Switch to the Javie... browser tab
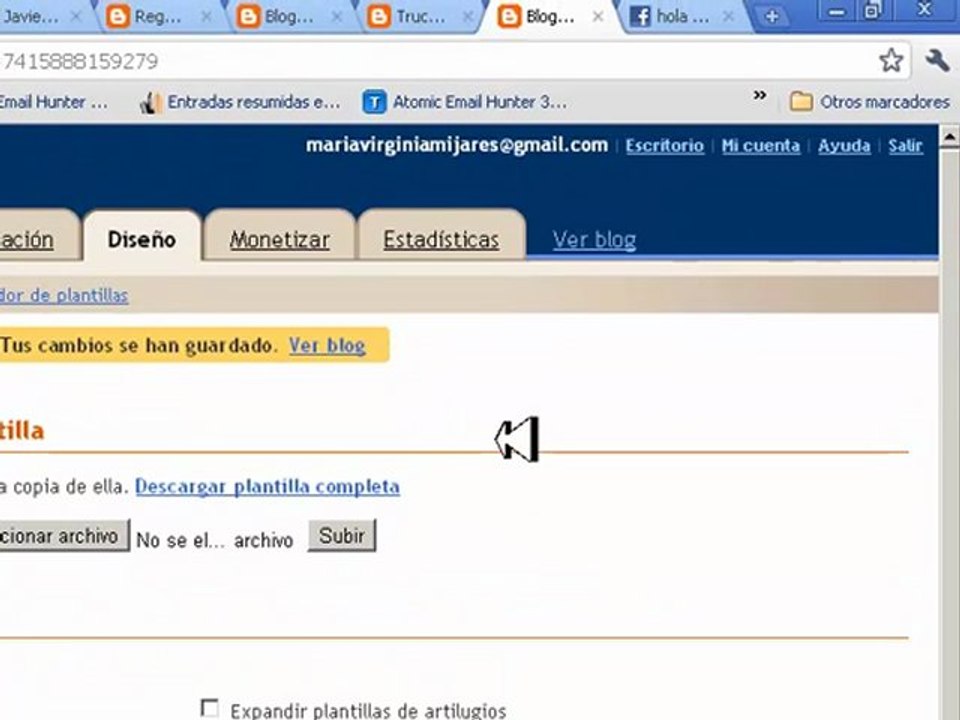The image size is (960, 720). tap(40, 17)
